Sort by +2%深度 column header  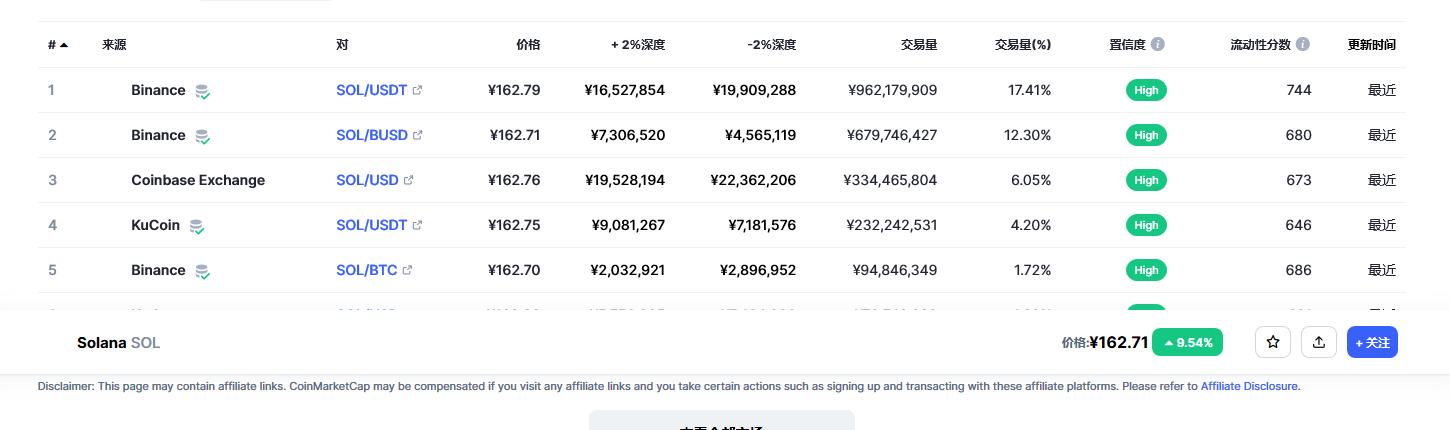point(638,45)
